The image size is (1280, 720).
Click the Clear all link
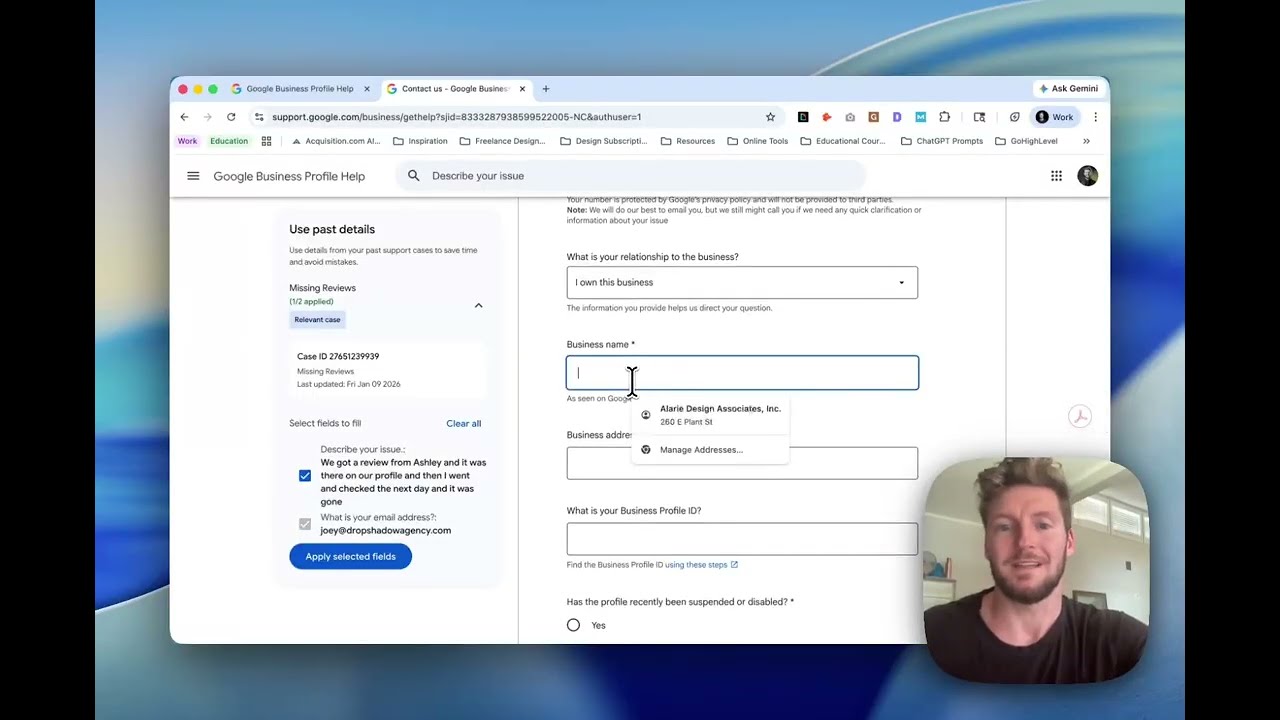pyautogui.click(x=463, y=424)
